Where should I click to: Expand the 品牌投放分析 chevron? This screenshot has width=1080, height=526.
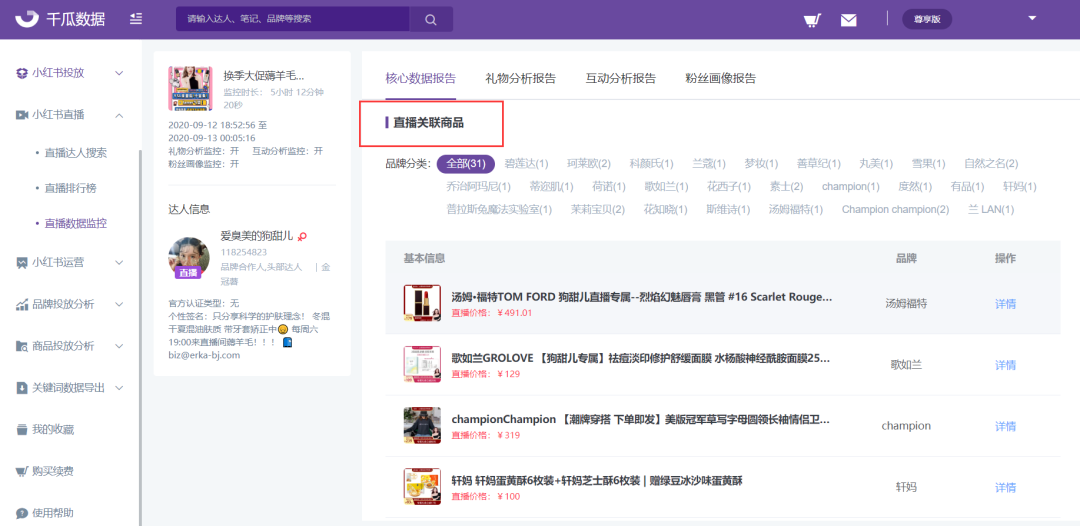118,304
